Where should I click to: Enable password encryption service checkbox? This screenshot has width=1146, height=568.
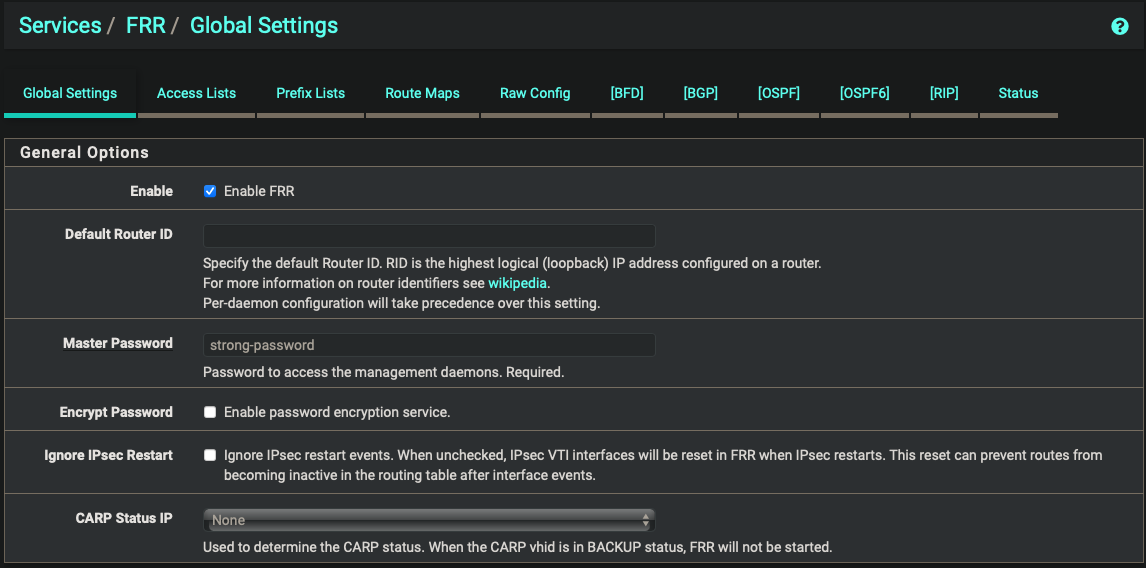[x=210, y=412]
